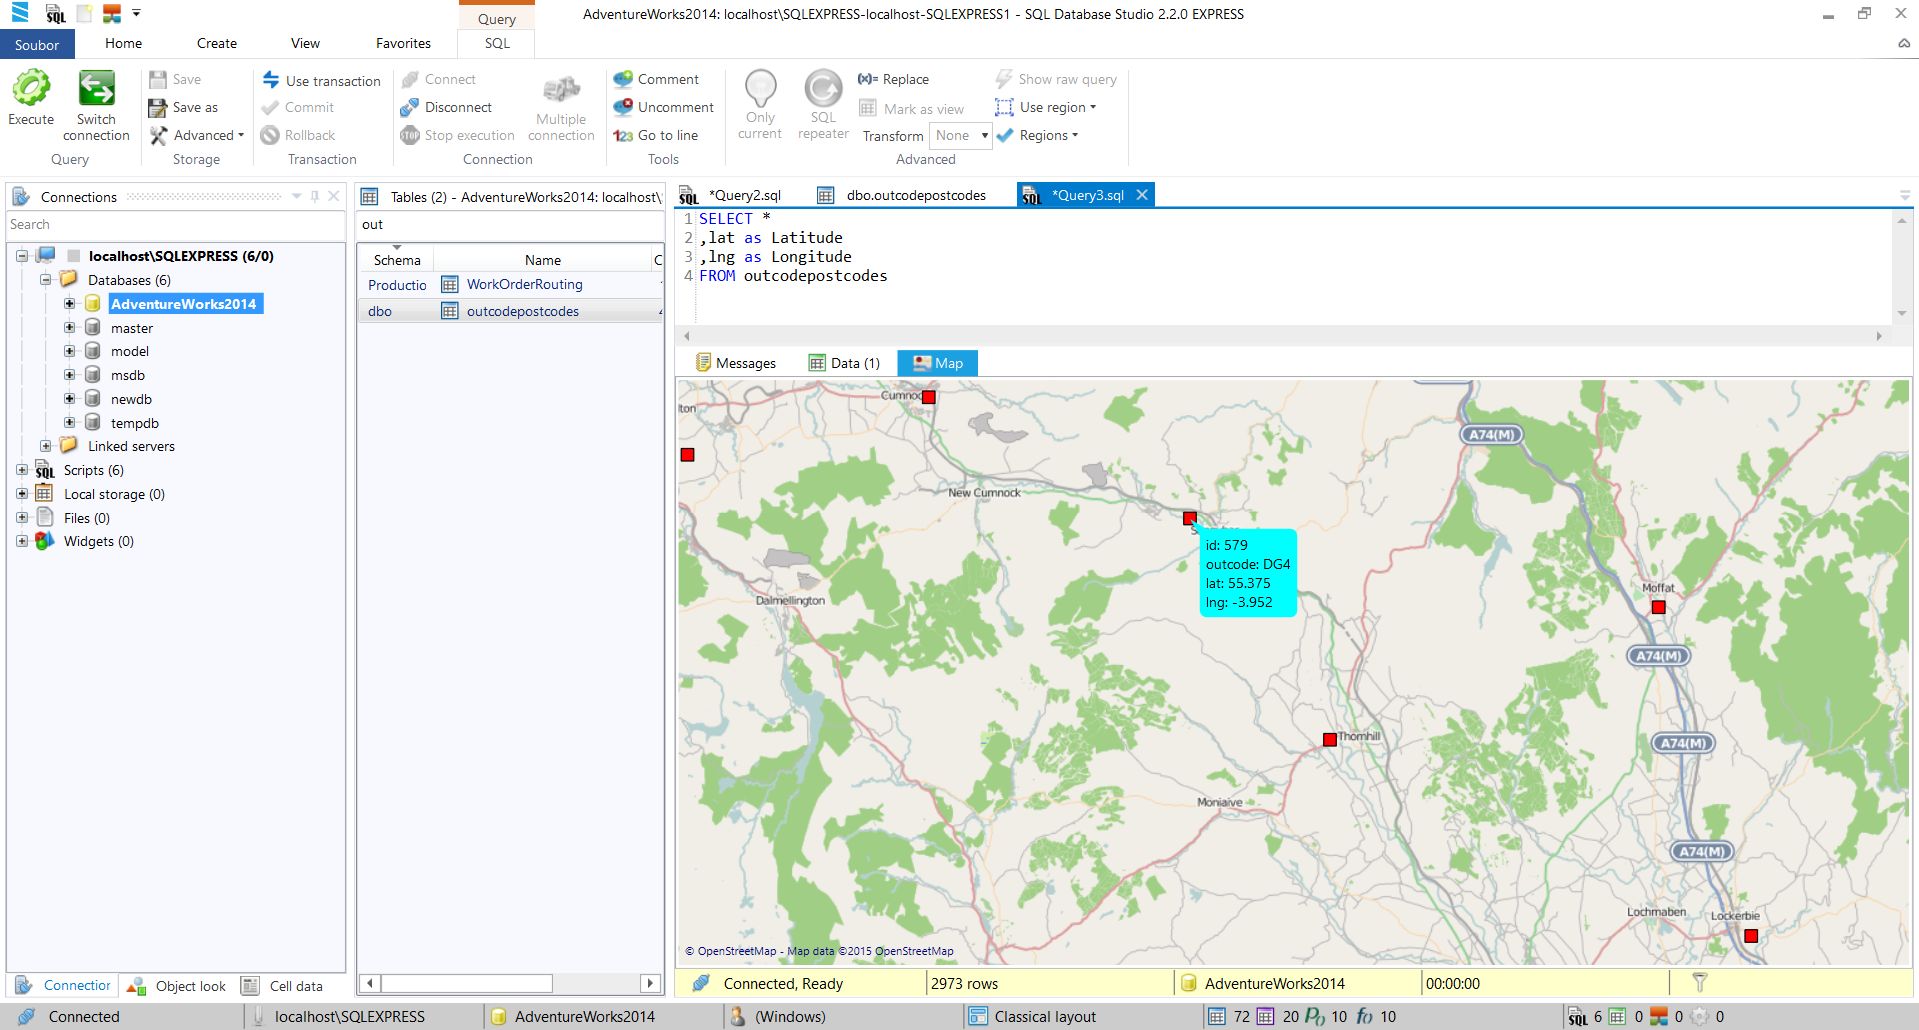This screenshot has height=1030, width=1919.
Task: Click the Only current lightbulb icon
Action: click(760, 88)
